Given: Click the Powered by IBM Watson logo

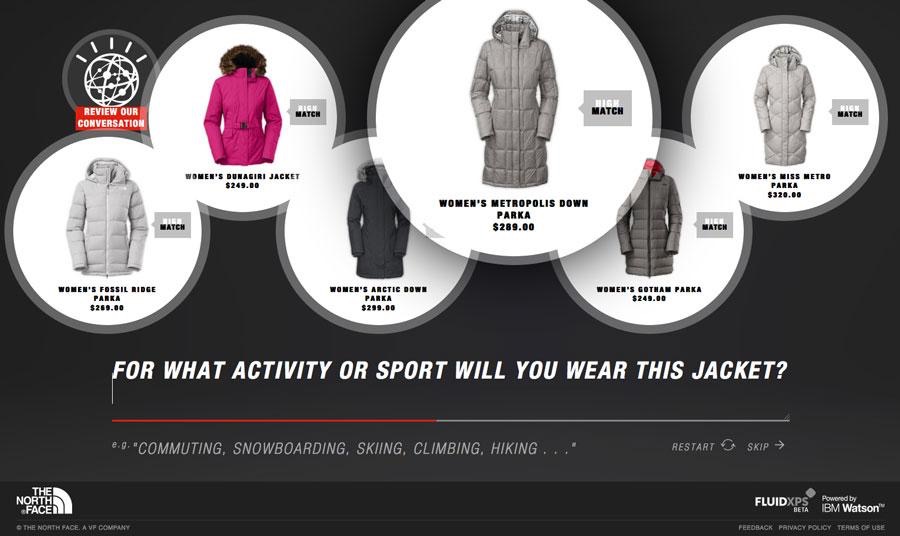Looking at the screenshot, I should 853,504.
